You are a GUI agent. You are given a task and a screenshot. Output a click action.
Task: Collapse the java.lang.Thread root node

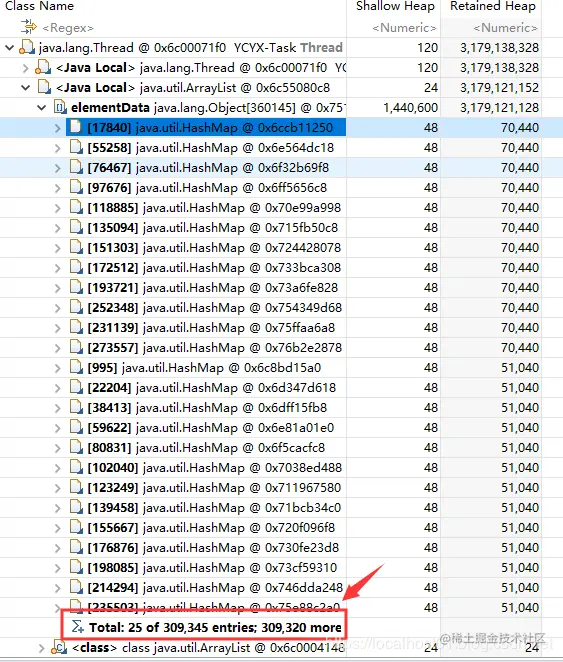click(x=10, y=48)
